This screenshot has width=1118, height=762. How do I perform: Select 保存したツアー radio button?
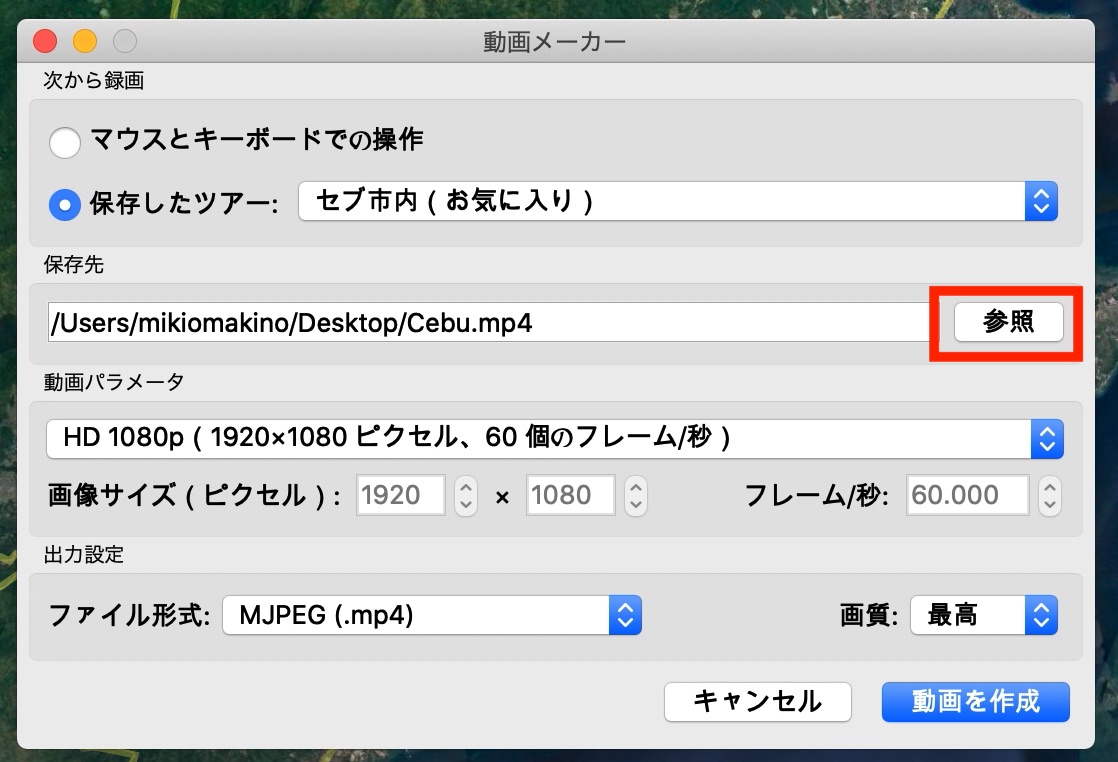tap(65, 205)
